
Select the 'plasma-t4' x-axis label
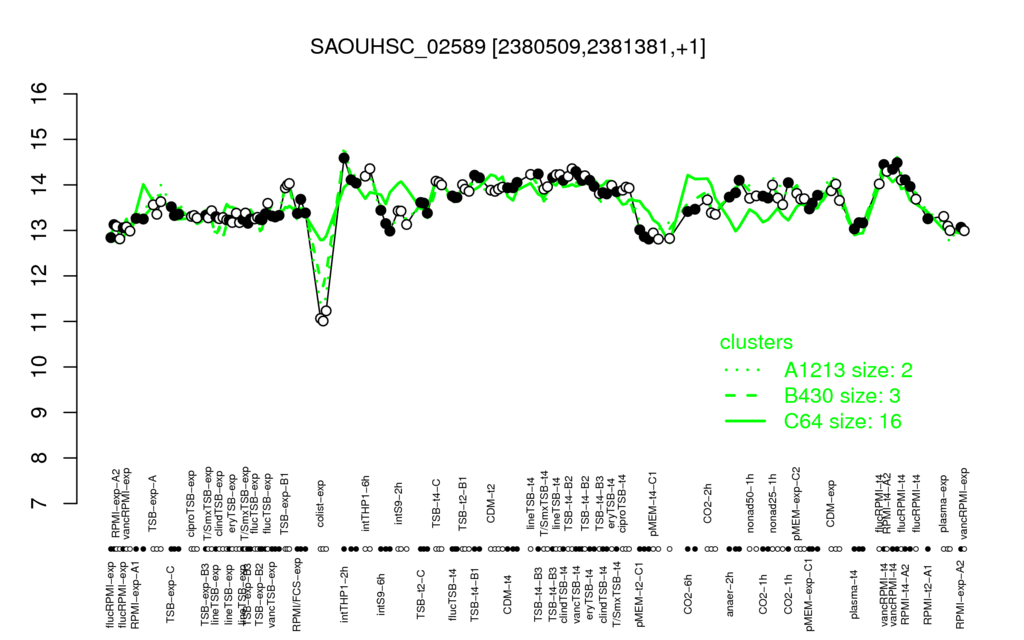point(854,594)
